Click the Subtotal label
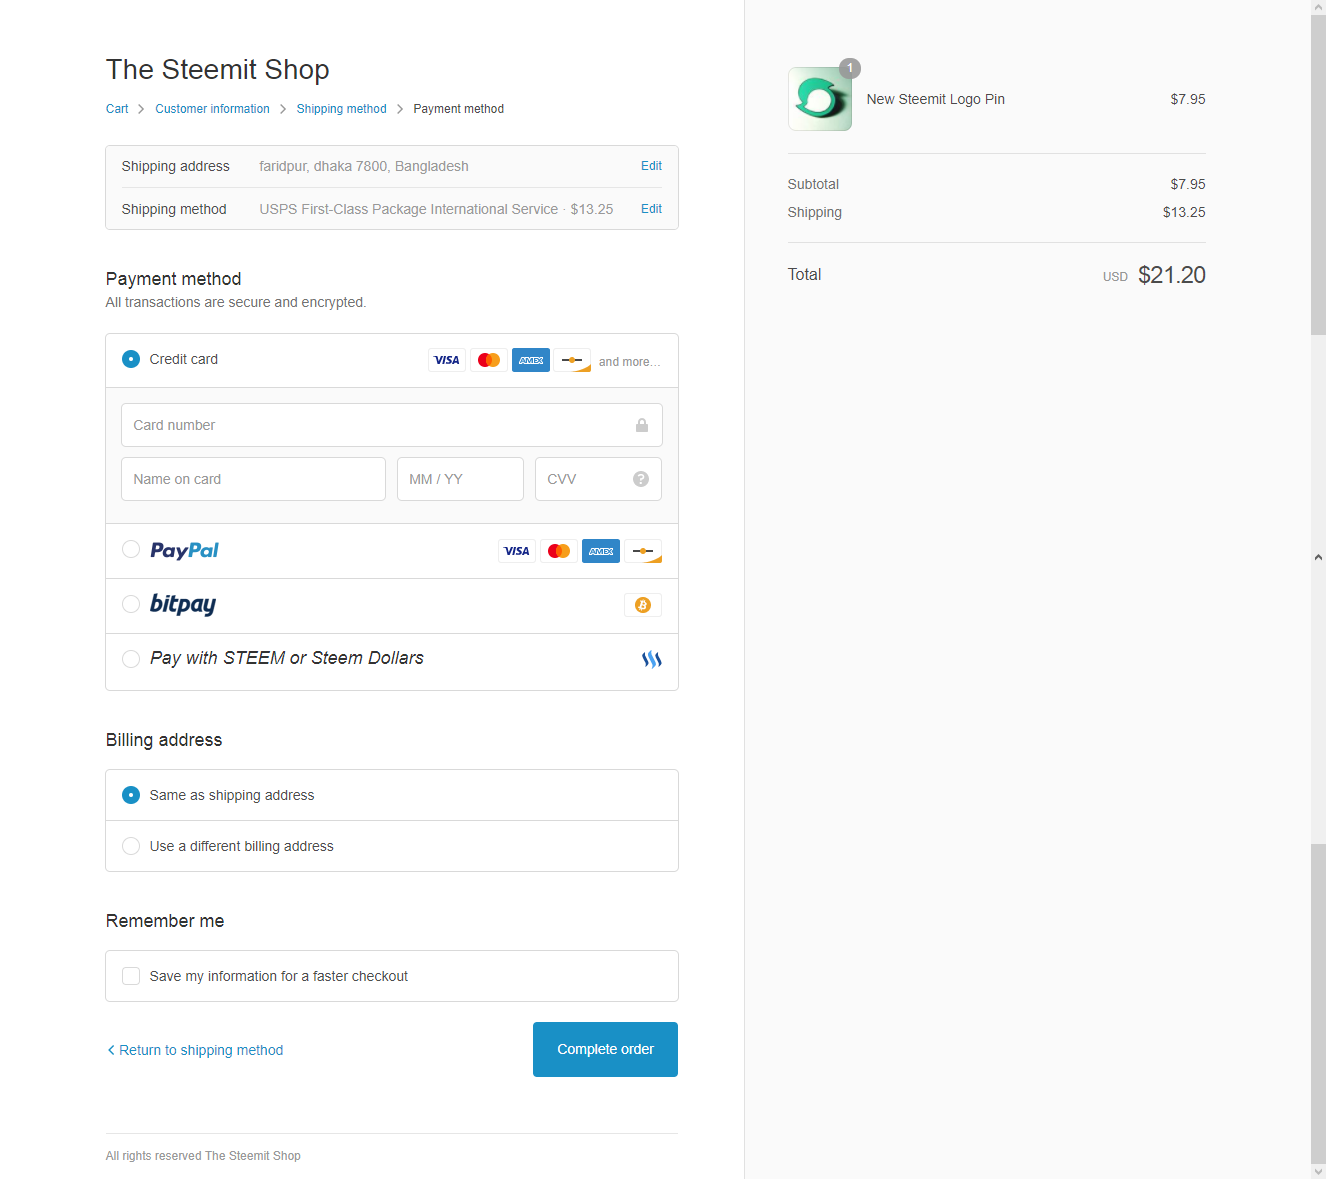 pyautogui.click(x=813, y=184)
